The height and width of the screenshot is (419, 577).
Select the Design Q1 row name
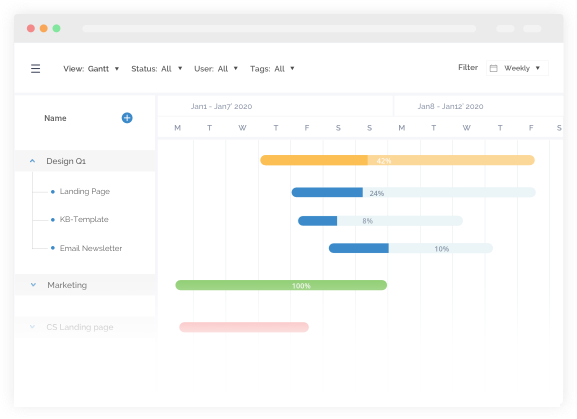(x=66, y=161)
